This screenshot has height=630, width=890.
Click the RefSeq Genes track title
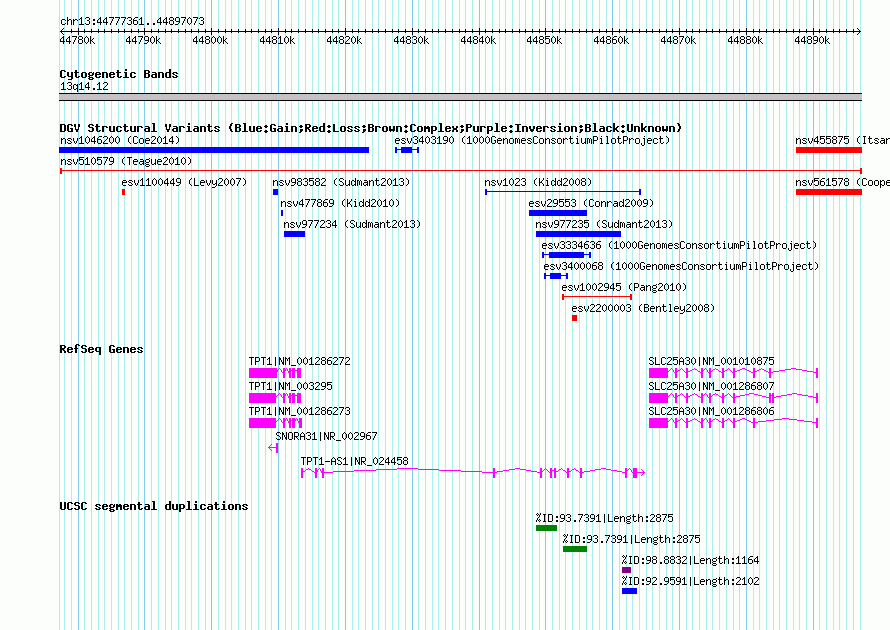point(101,349)
